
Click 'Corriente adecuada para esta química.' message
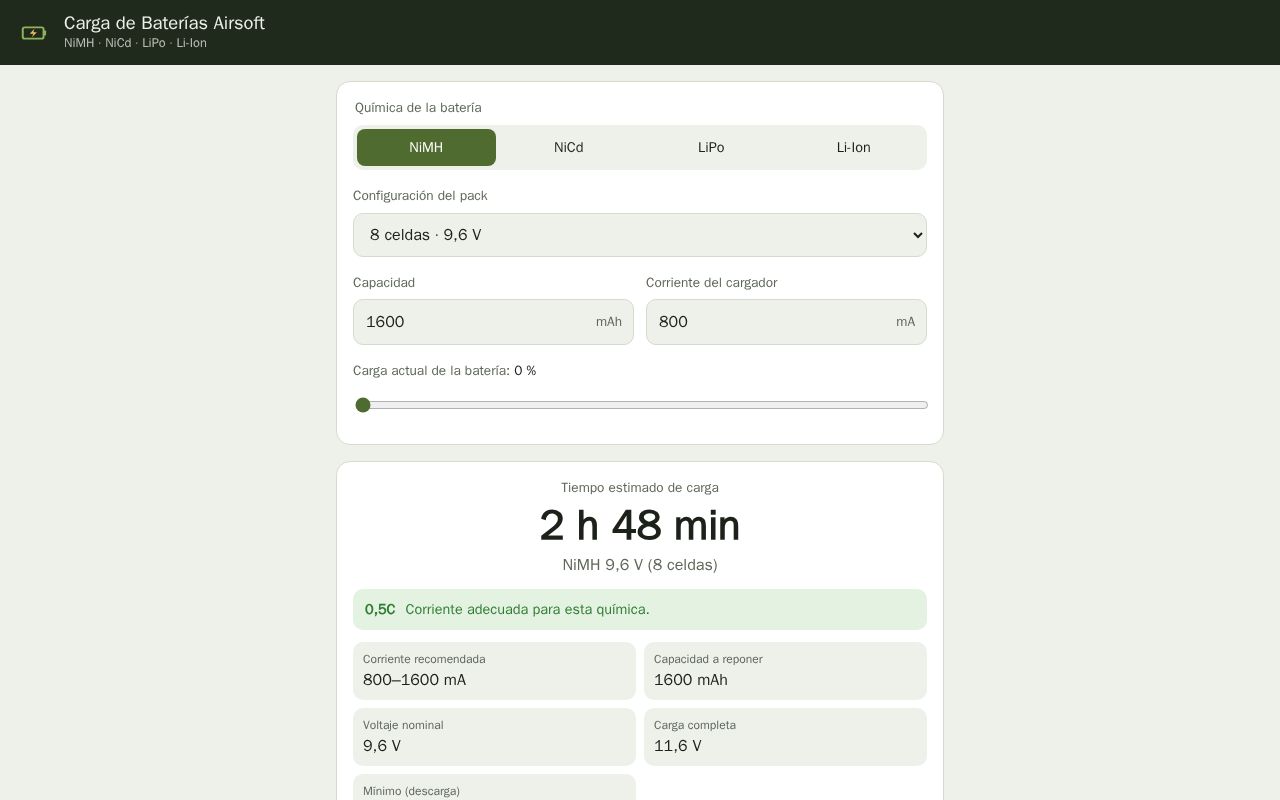[x=527, y=609]
